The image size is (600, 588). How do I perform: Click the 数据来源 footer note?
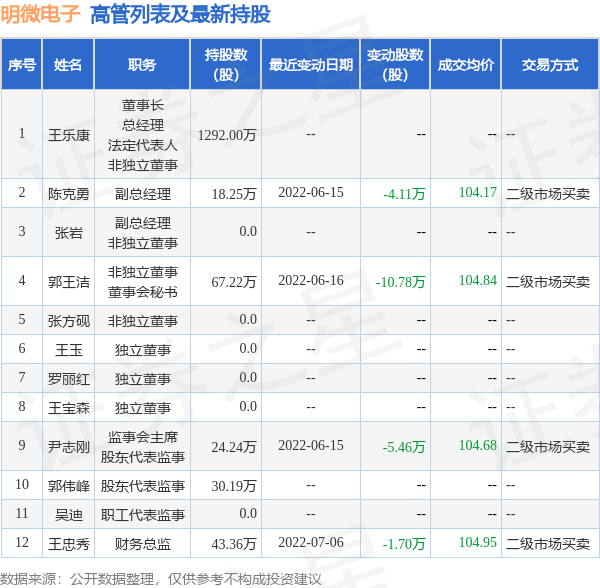click(x=161, y=578)
